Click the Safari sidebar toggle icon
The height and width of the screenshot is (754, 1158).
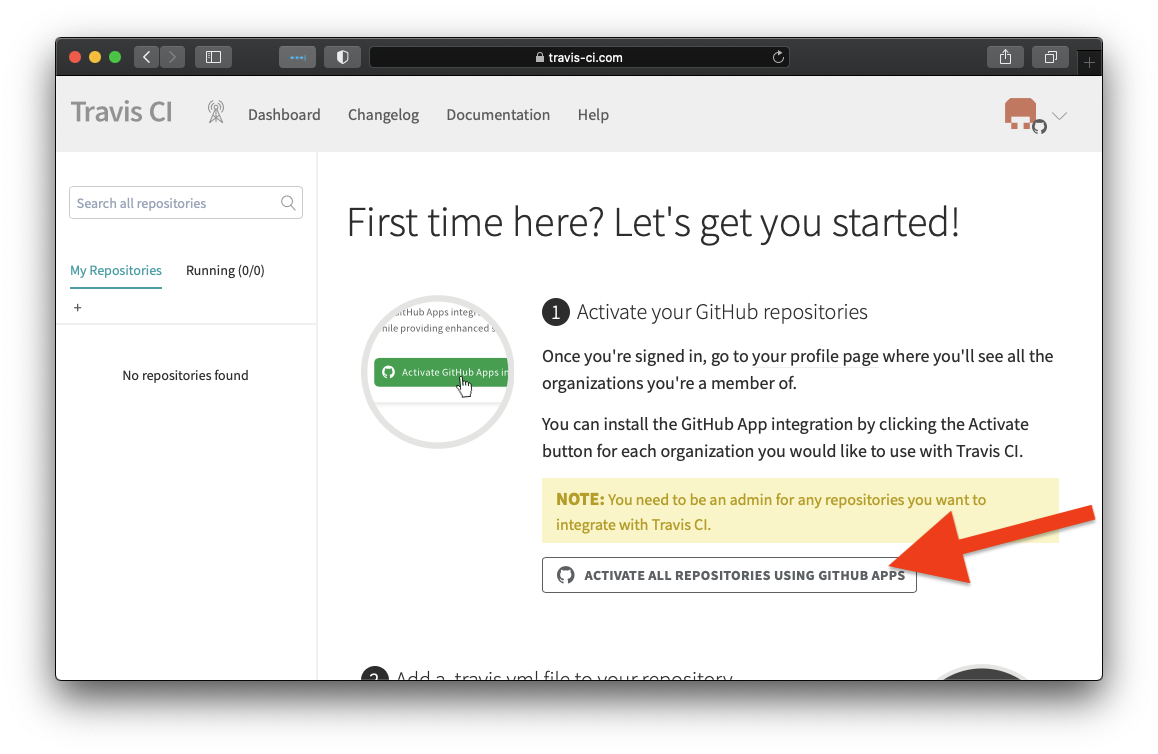213,57
